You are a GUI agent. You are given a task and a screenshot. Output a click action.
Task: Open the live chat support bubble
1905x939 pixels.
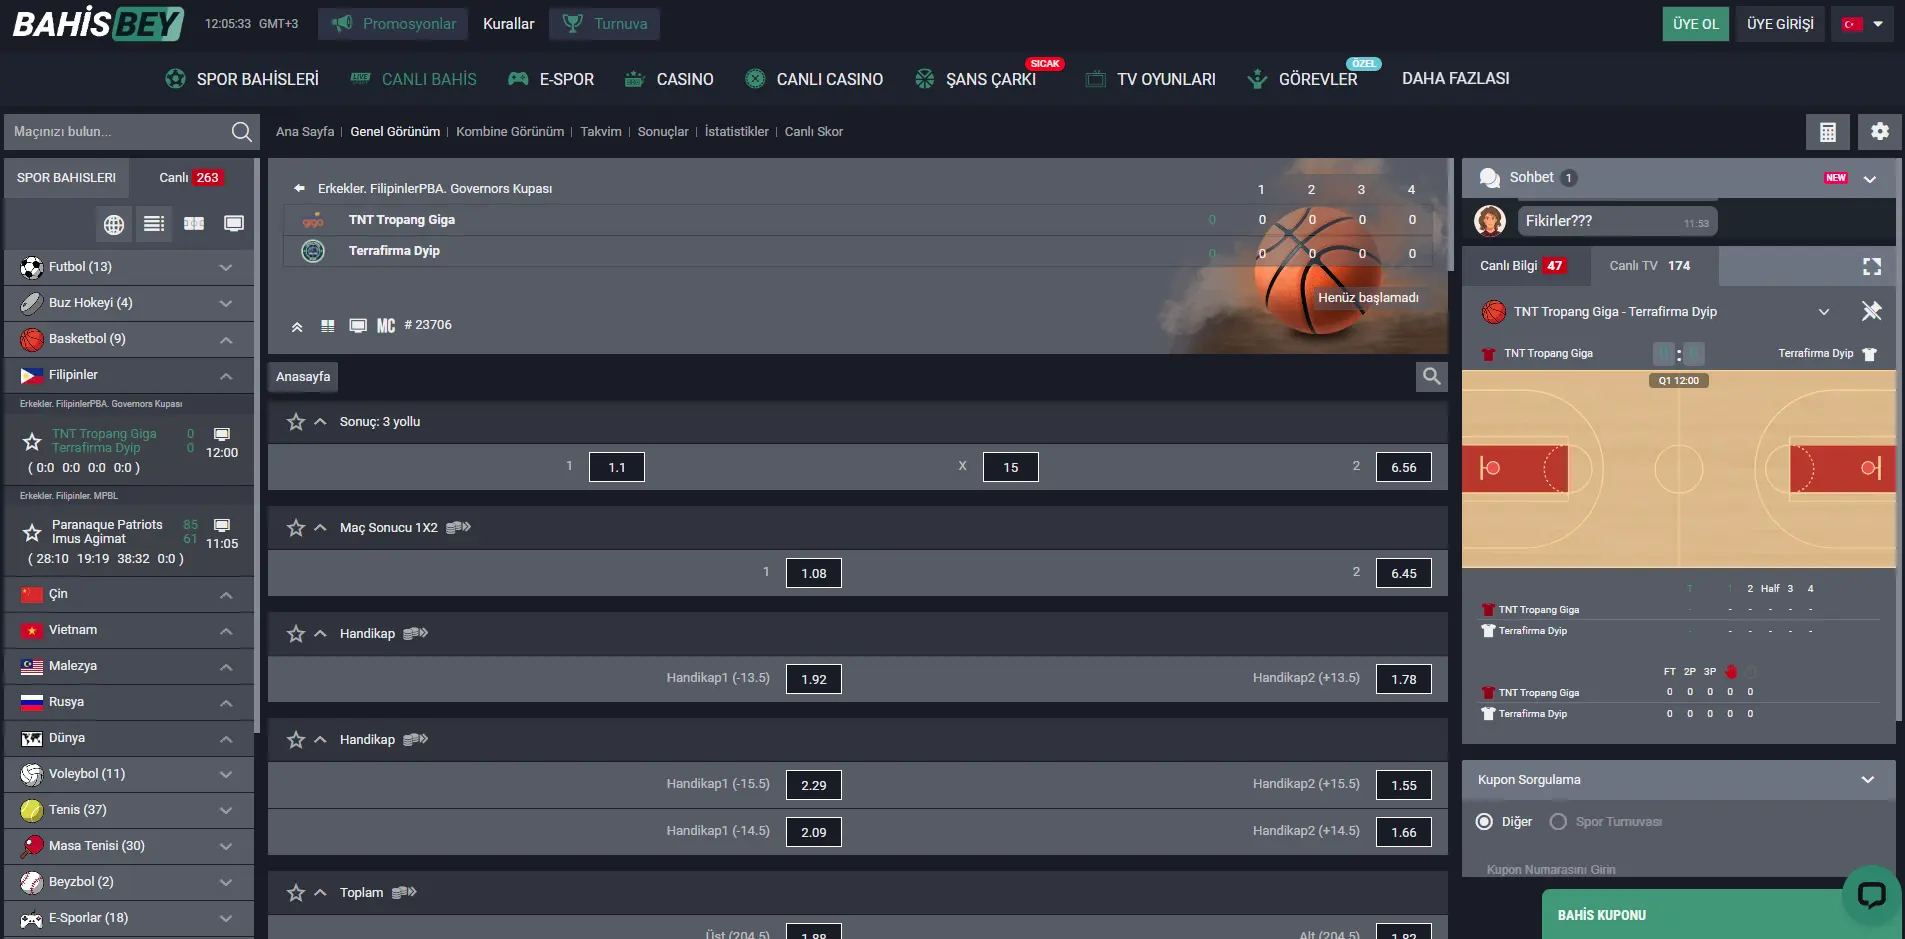pos(1871,894)
